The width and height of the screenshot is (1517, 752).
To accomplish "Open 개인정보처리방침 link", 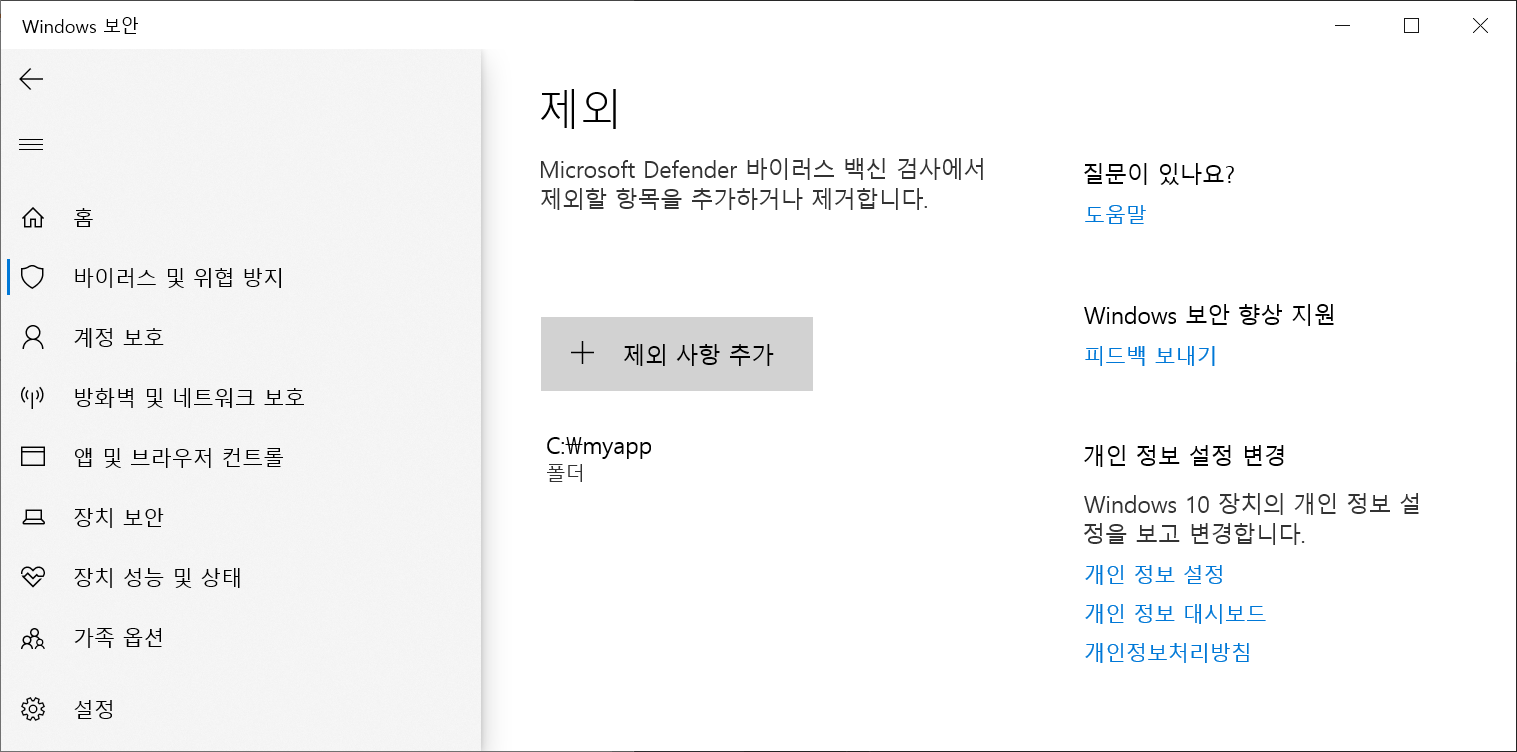I will 1167,653.
